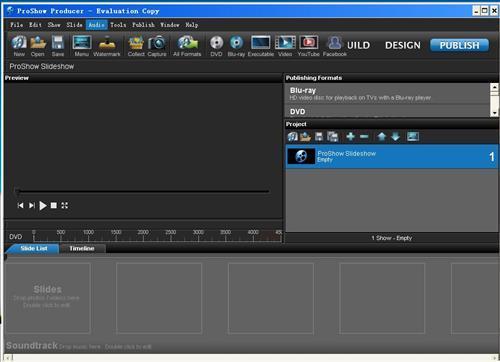Image resolution: width=500 pixels, height=362 pixels.
Task: Switch to the BUILD workspace
Action: pyautogui.click(x=358, y=45)
